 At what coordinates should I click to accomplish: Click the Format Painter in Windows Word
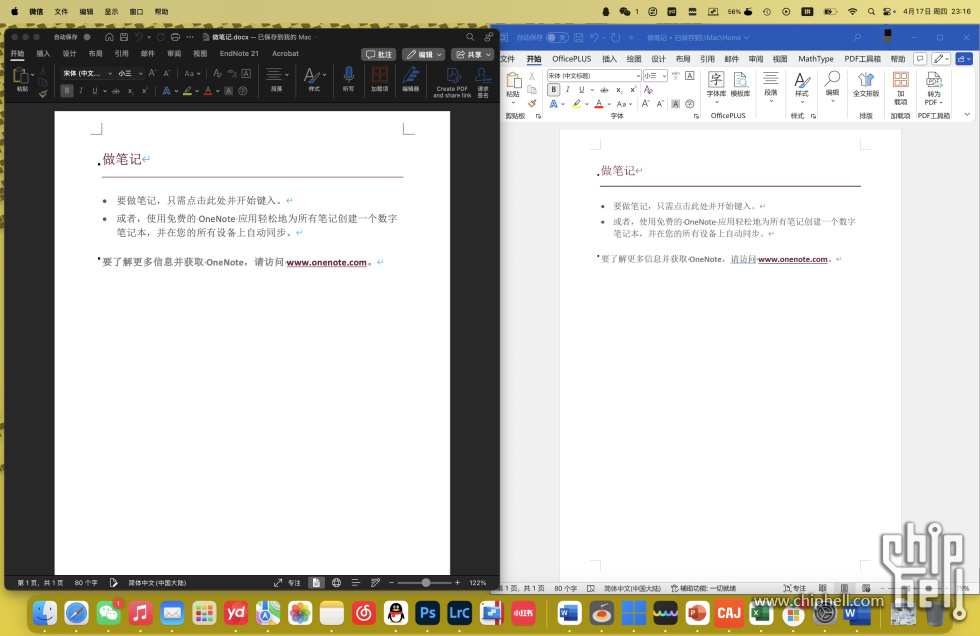pos(532,103)
